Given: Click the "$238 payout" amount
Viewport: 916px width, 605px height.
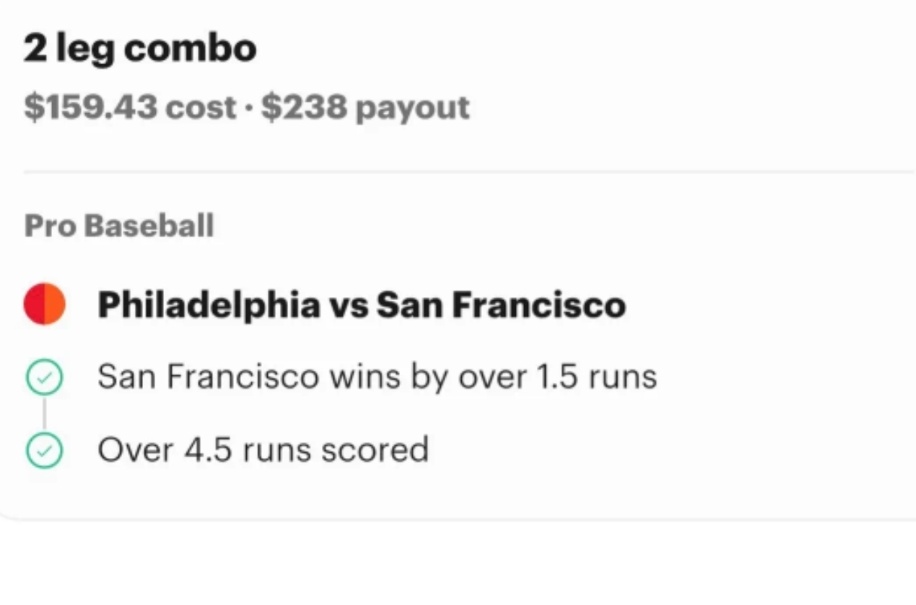Looking at the screenshot, I should point(365,107).
